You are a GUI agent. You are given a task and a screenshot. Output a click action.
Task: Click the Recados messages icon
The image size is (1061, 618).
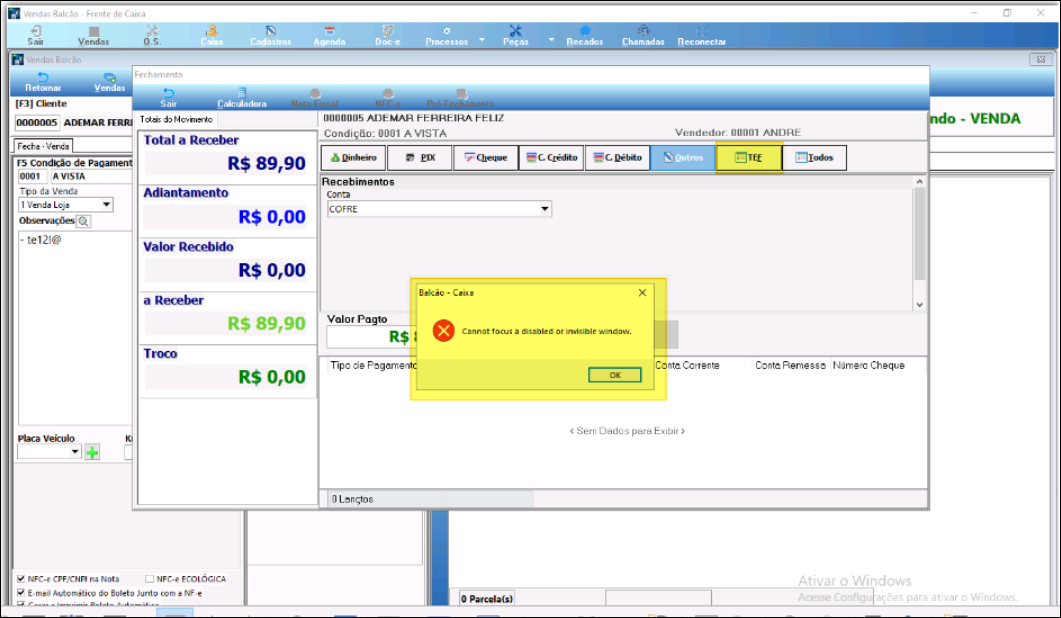[x=584, y=35]
